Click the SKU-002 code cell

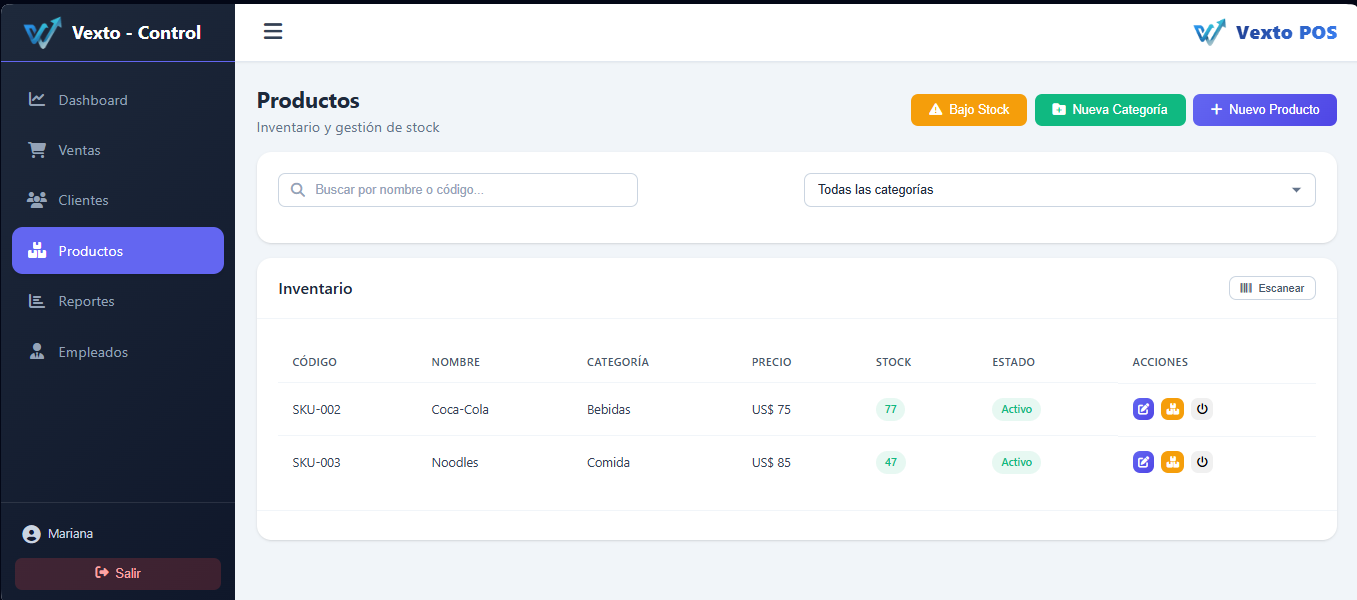coord(317,409)
